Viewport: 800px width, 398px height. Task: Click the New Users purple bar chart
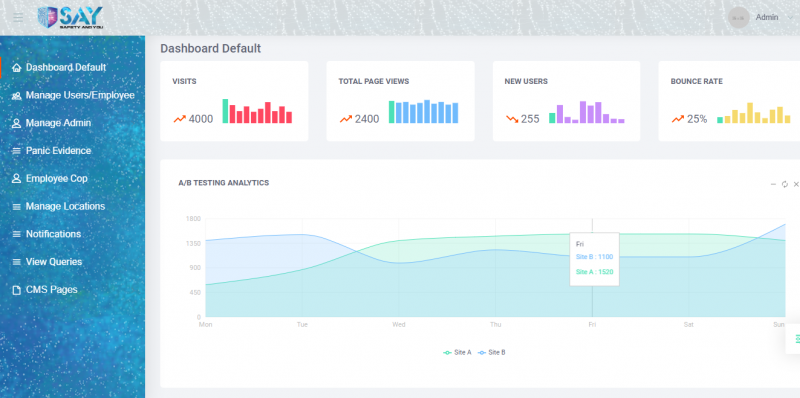[587, 112]
